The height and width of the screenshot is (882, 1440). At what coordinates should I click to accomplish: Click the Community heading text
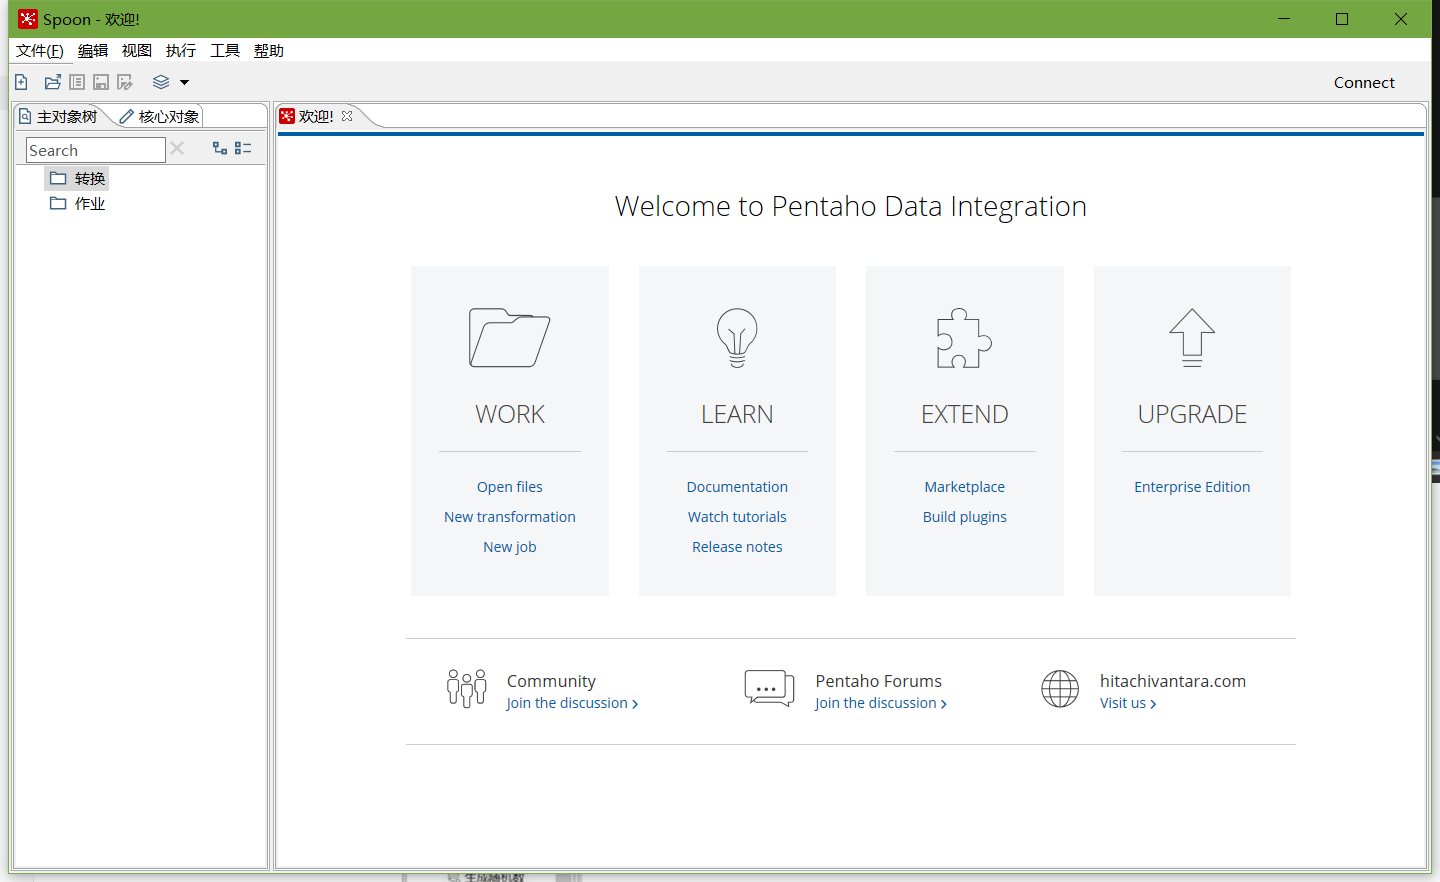pos(551,681)
